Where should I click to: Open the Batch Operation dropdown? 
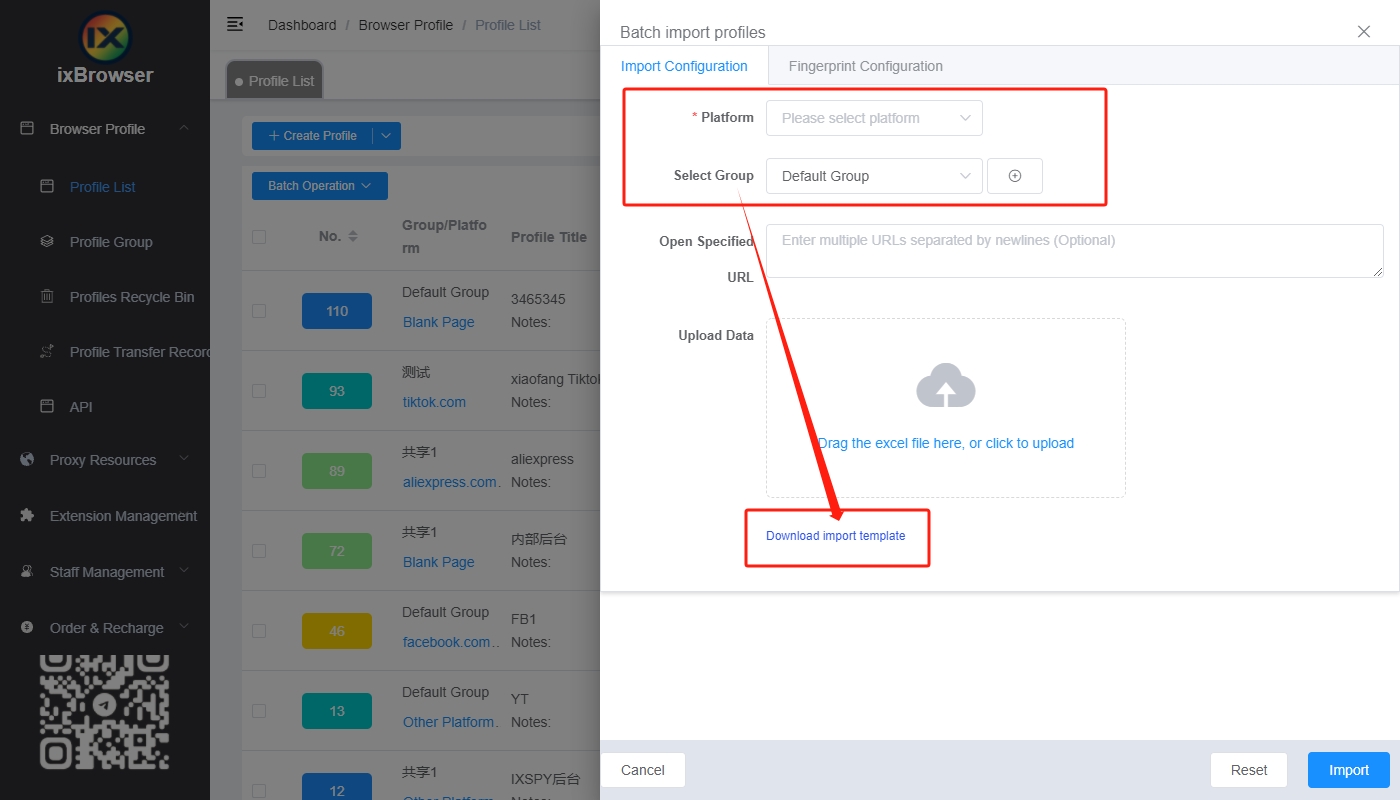[x=320, y=186]
